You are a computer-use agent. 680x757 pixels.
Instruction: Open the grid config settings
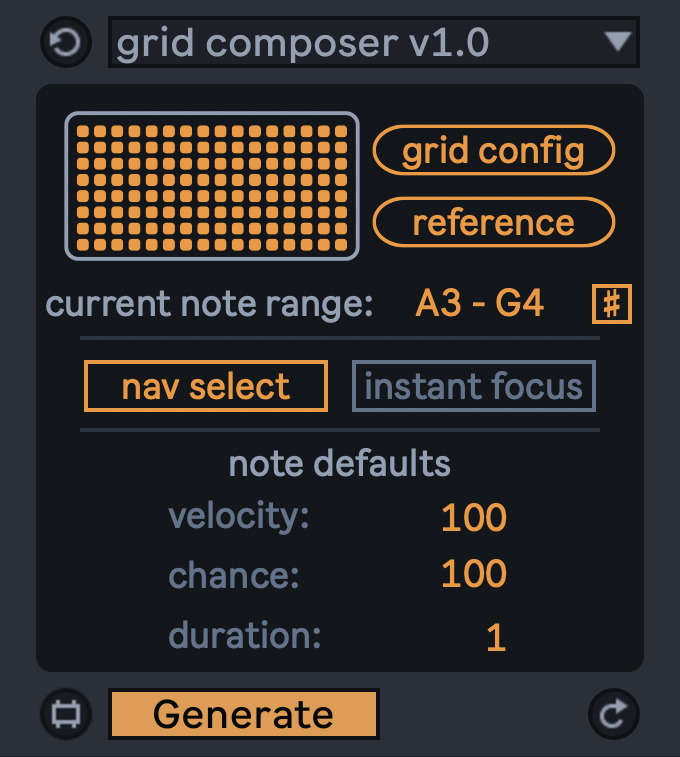pos(493,151)
